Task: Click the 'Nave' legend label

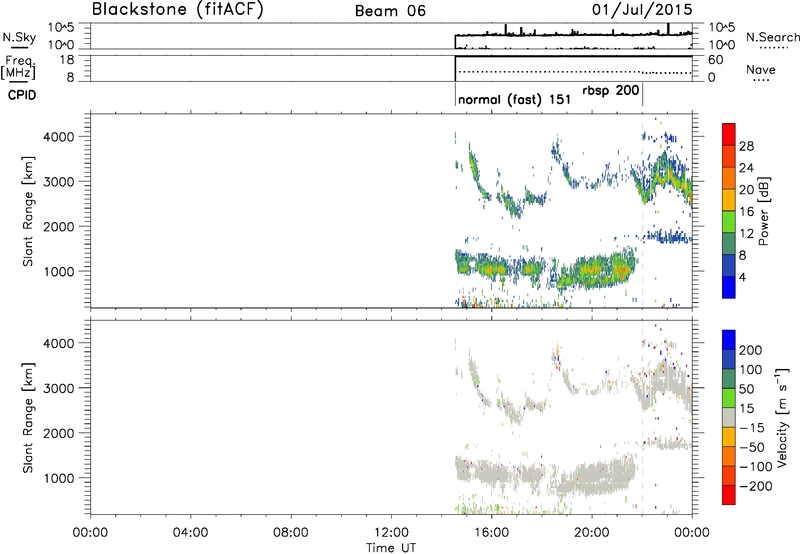Action: pos(761,70)
